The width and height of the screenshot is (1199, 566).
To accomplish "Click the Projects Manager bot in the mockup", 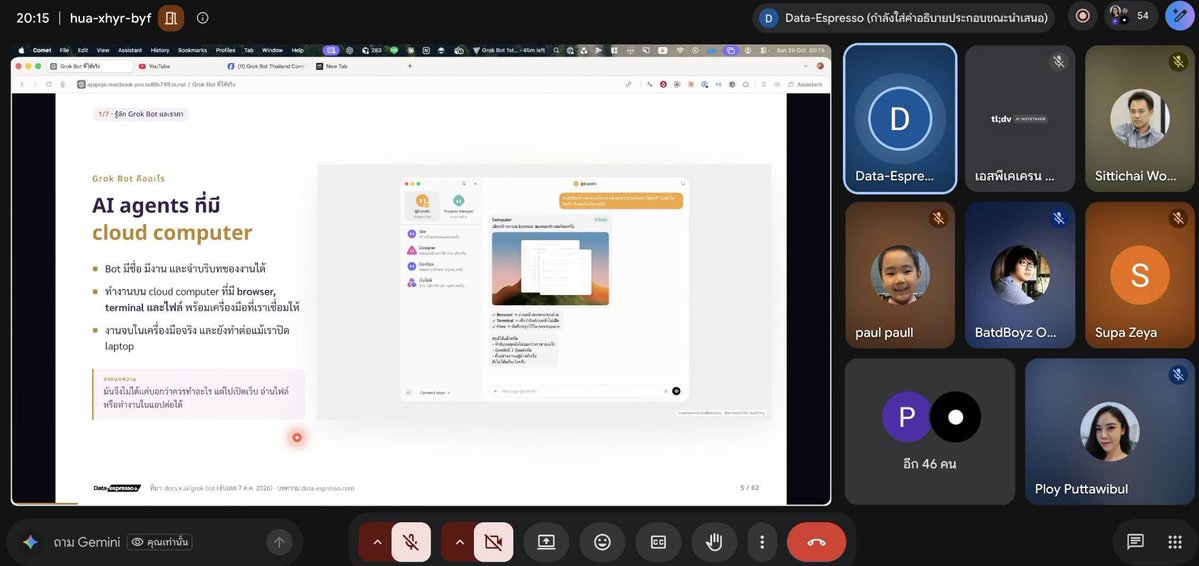I will [458, 204].
